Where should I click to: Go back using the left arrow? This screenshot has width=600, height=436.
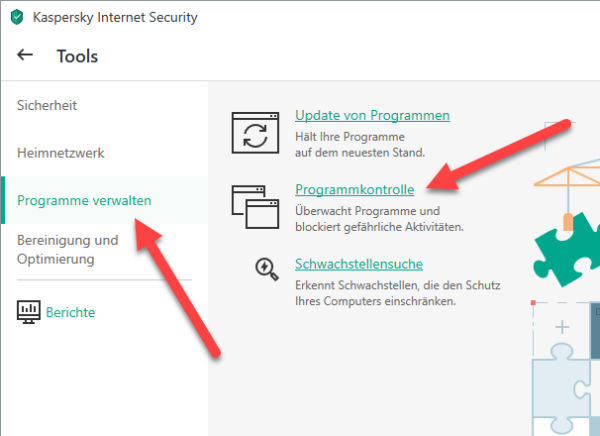point(25,55)
